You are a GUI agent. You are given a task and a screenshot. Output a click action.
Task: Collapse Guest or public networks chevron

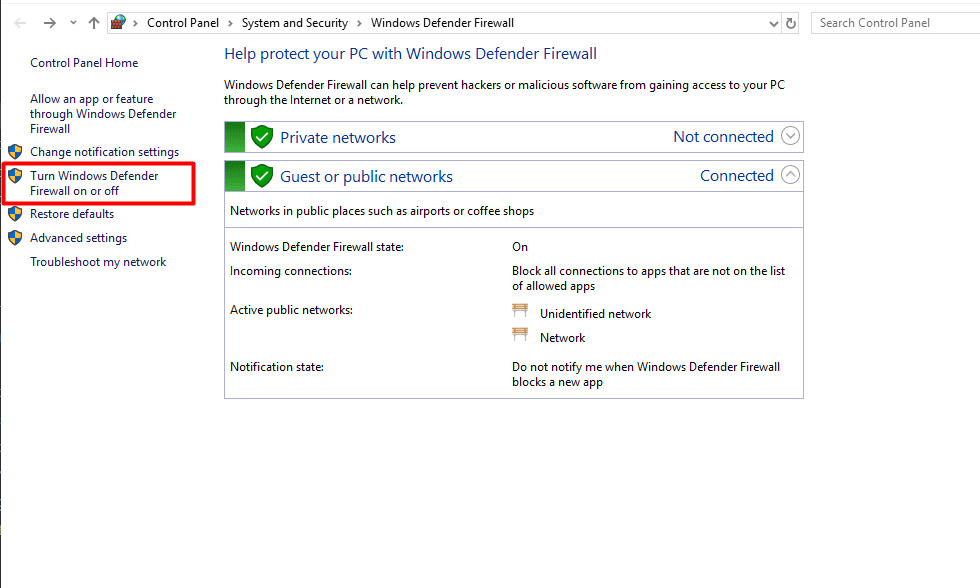(x=790, y=174)
